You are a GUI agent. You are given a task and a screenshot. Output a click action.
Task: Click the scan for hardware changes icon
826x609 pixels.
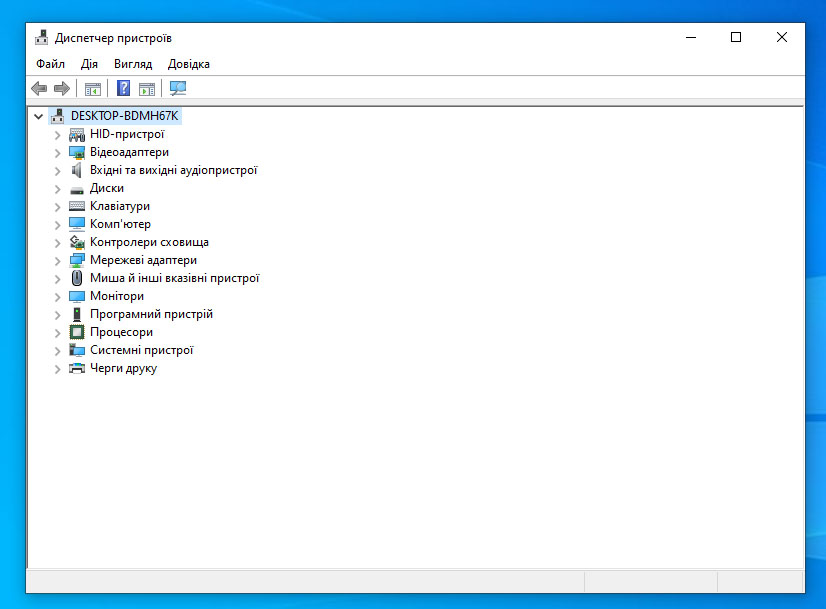(x=177, y=87)
